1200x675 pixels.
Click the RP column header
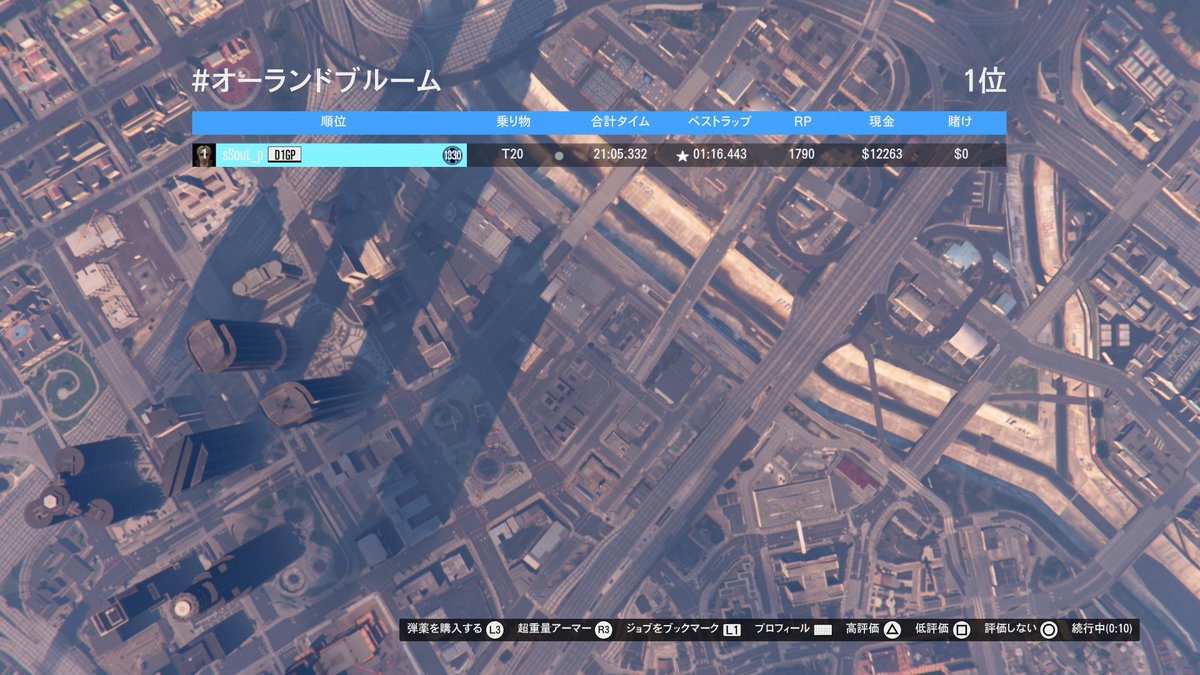click(x=802, y=121)
